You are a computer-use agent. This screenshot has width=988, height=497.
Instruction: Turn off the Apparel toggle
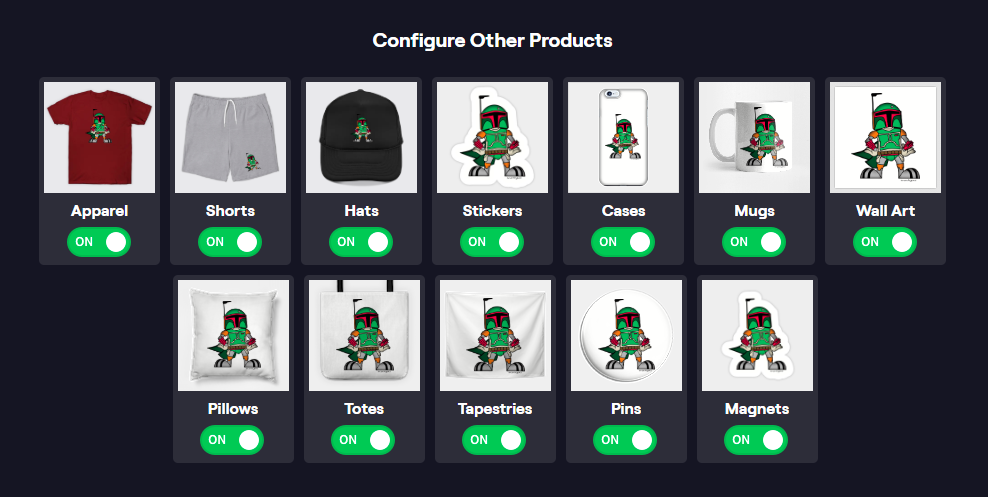coord(99,242)
